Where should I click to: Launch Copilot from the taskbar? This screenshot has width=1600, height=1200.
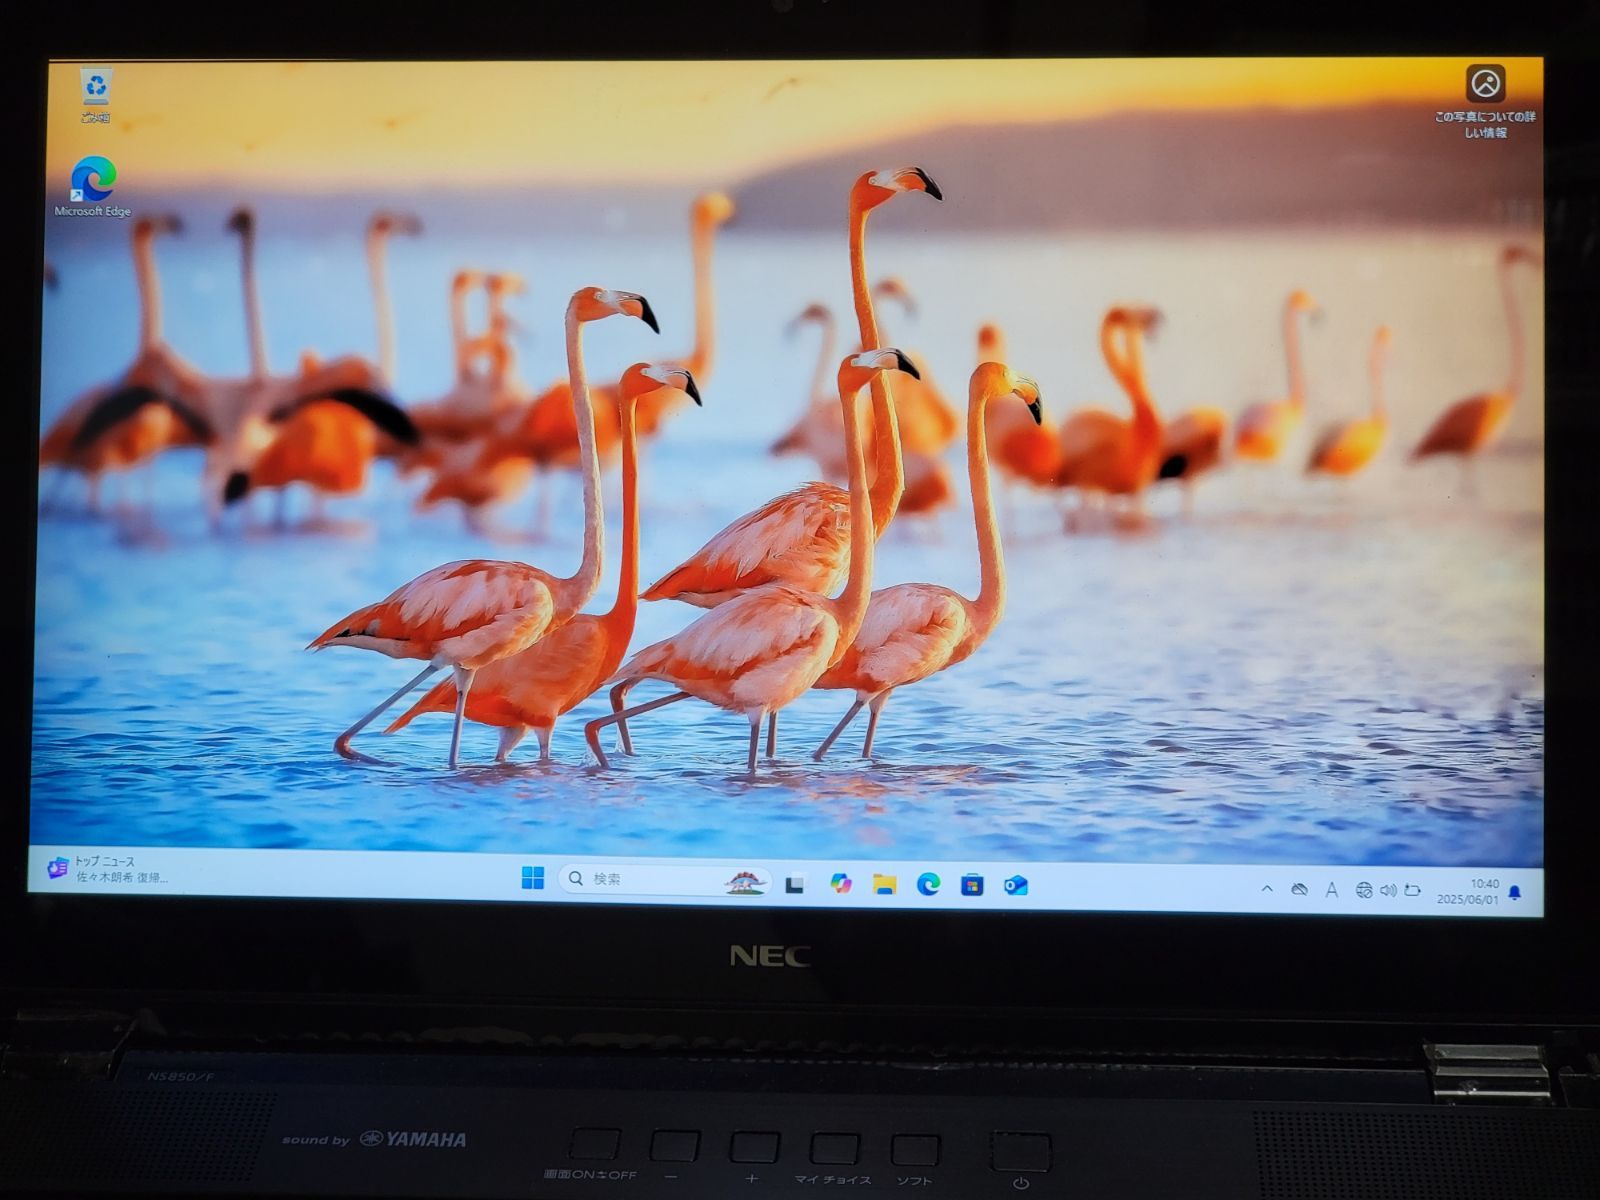841,884
